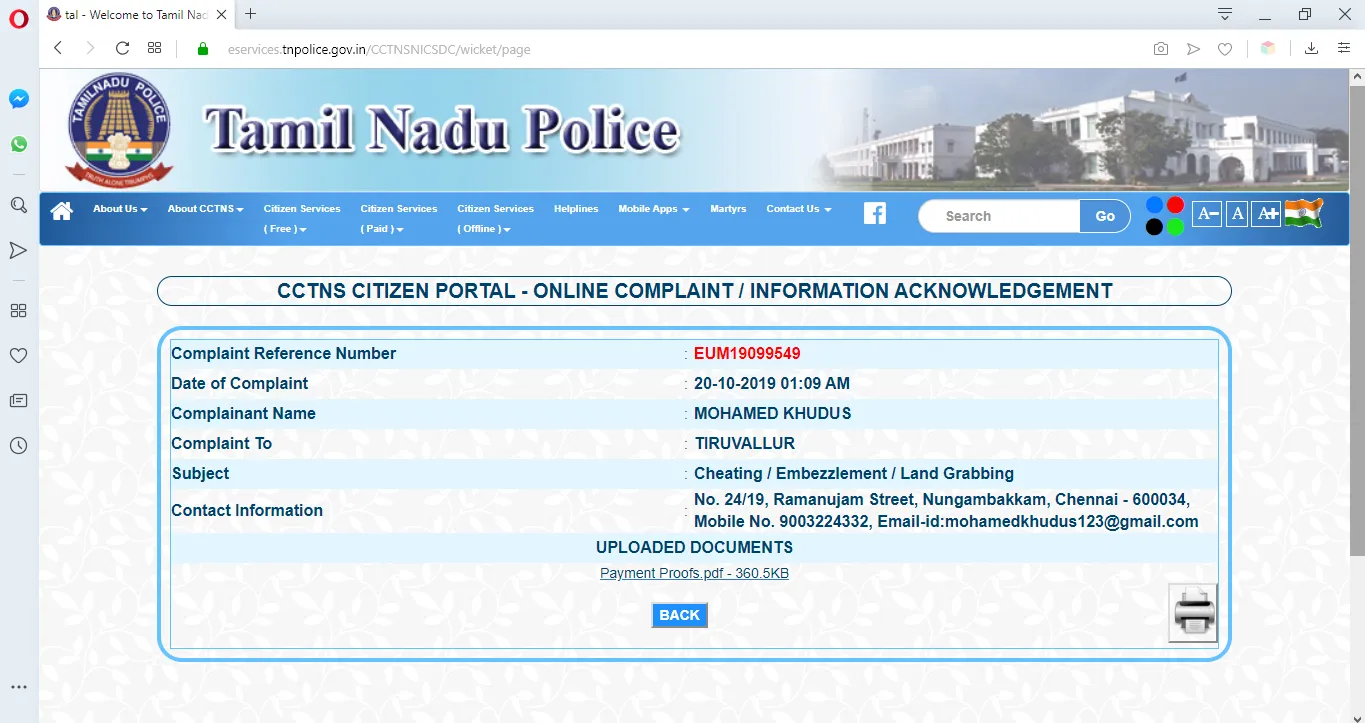Reload the current page
The image size is (1365, 723).
click(123, 48)
